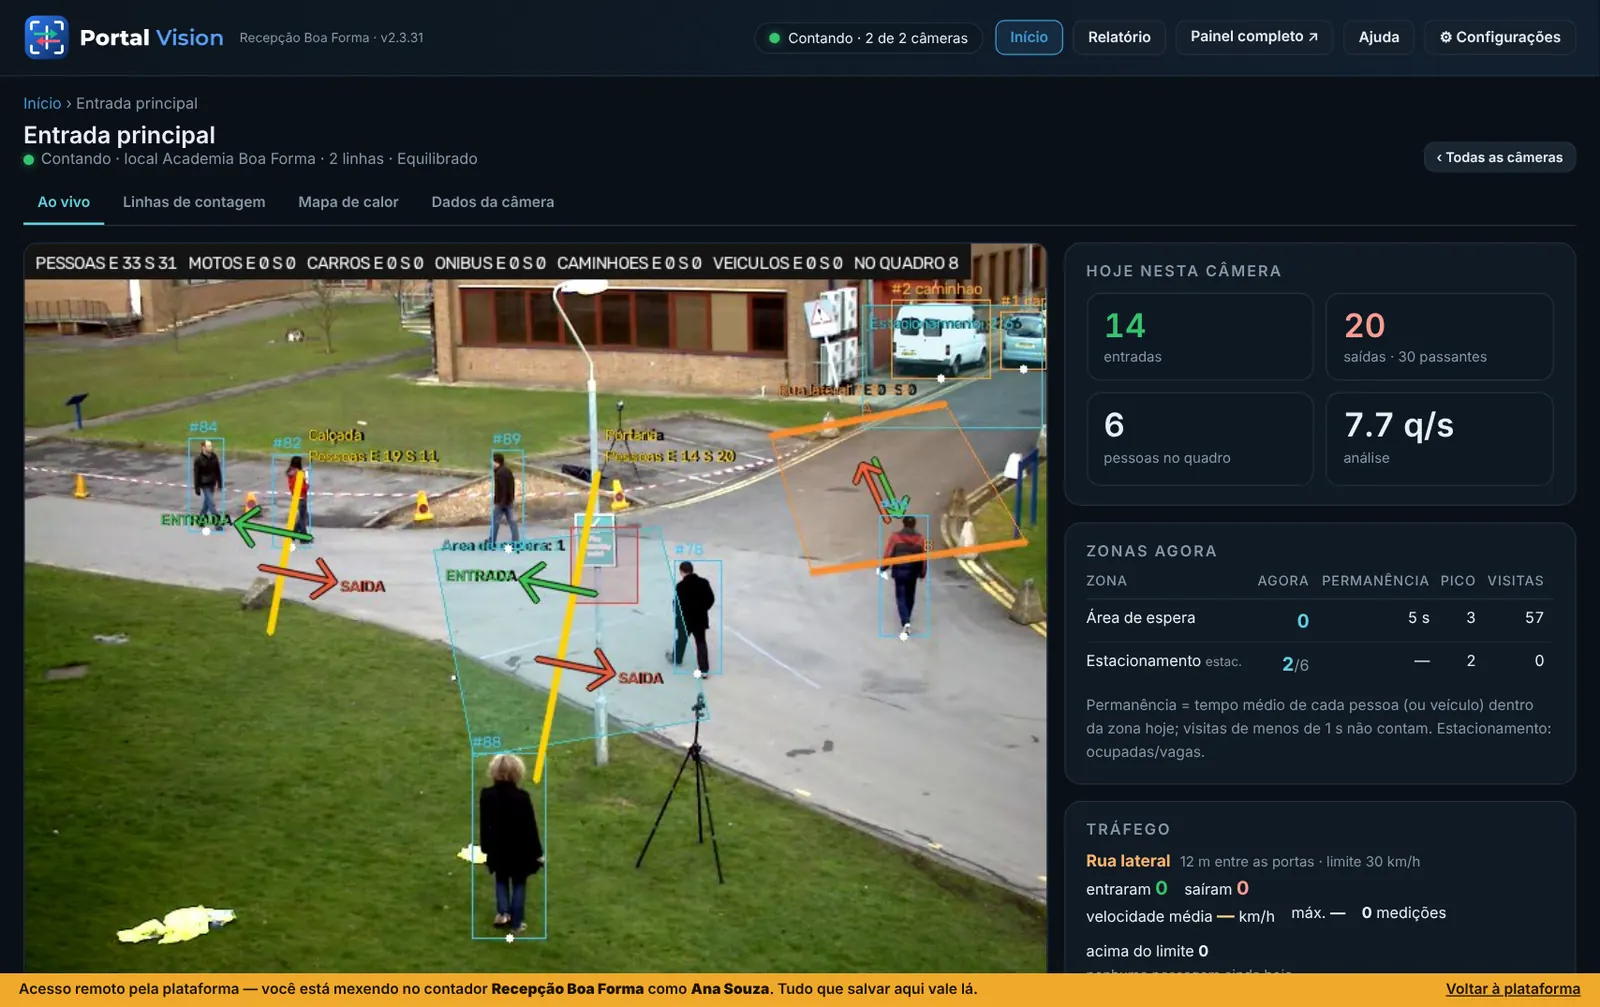The width and height of the screenshot is (1600, 1007).
Task: Switch to Linhas de contagem tab
Action: [194, 202]
